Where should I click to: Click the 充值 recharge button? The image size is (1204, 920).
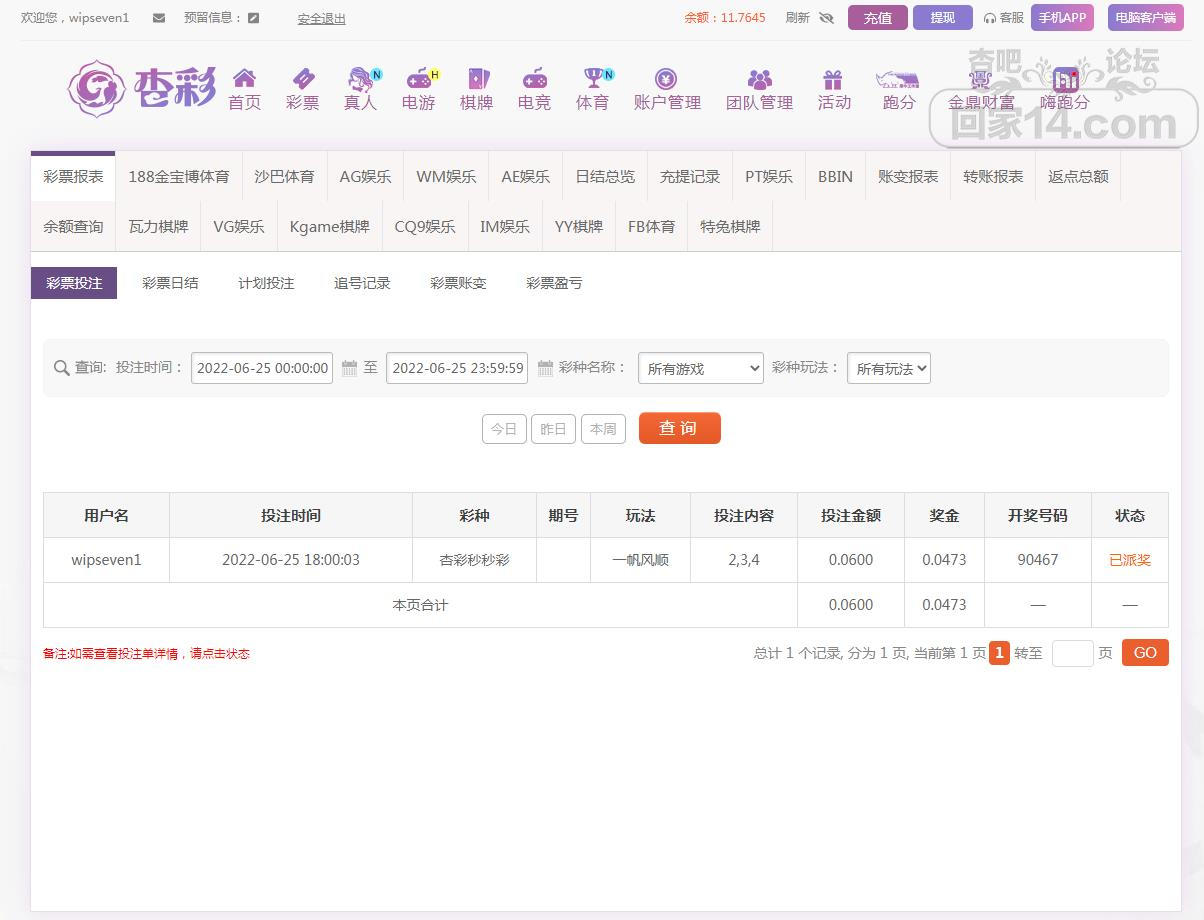pos(877,18)
